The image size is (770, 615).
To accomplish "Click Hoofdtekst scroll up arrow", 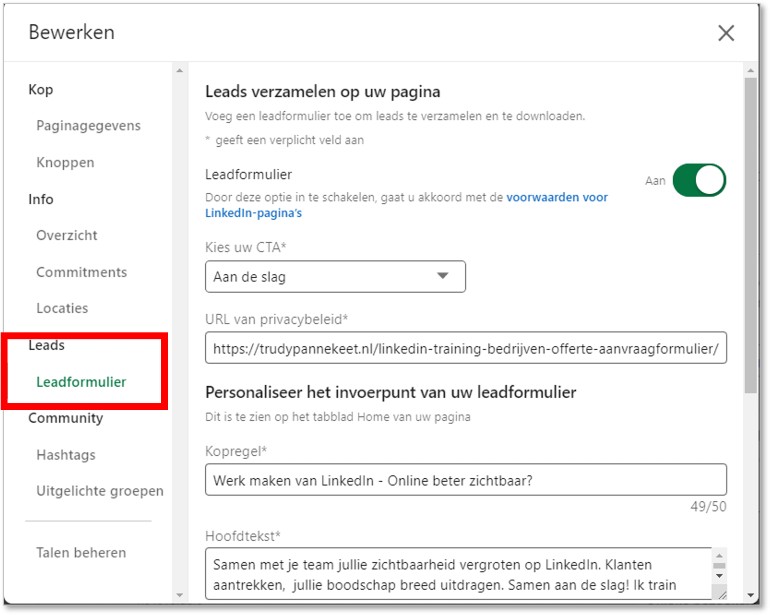I will pos(719,556).
